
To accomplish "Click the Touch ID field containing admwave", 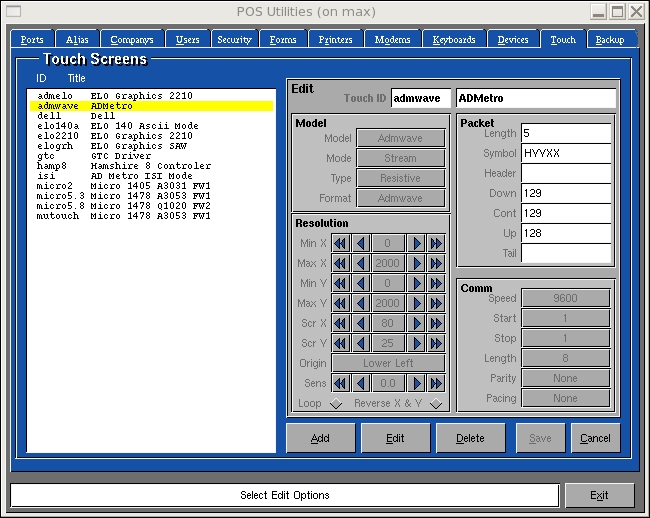I will point(420,98).
